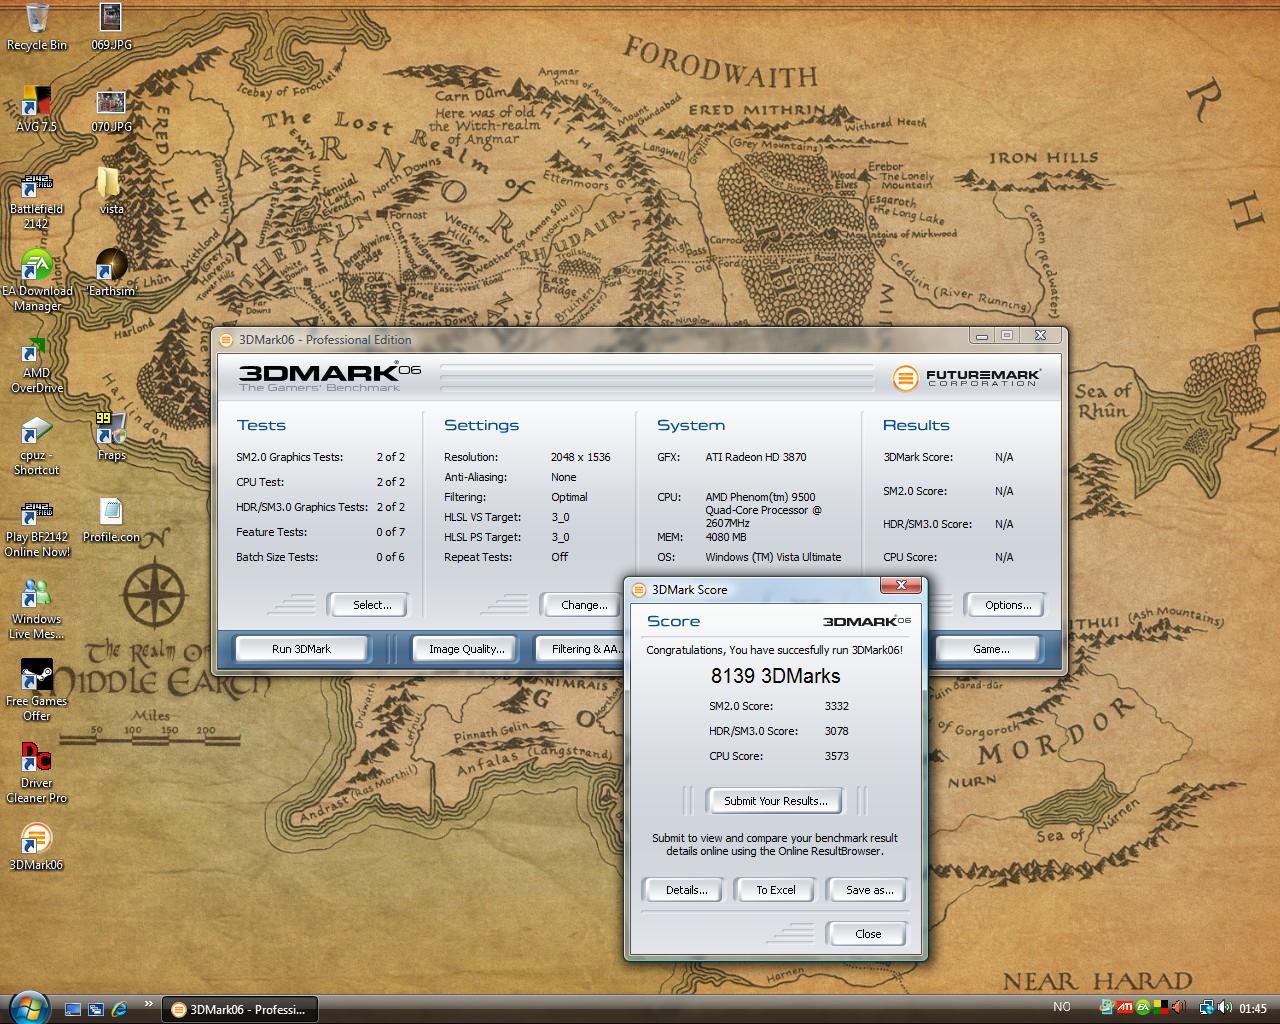This screenshot has width=1280, height=1024.
Task: Launch the Earthsim desktop shortcut
Action: [111, 273]
